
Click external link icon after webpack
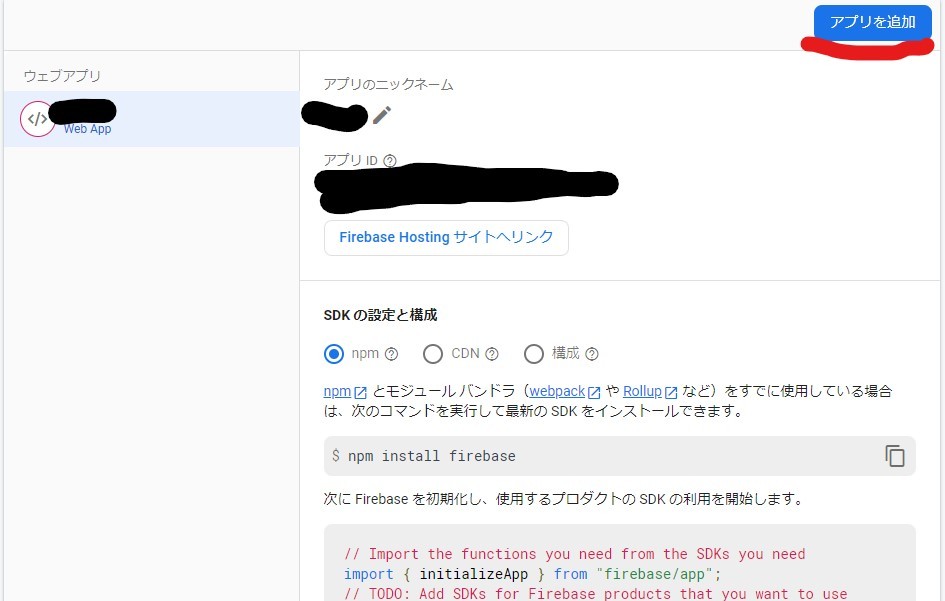point(594,392)
